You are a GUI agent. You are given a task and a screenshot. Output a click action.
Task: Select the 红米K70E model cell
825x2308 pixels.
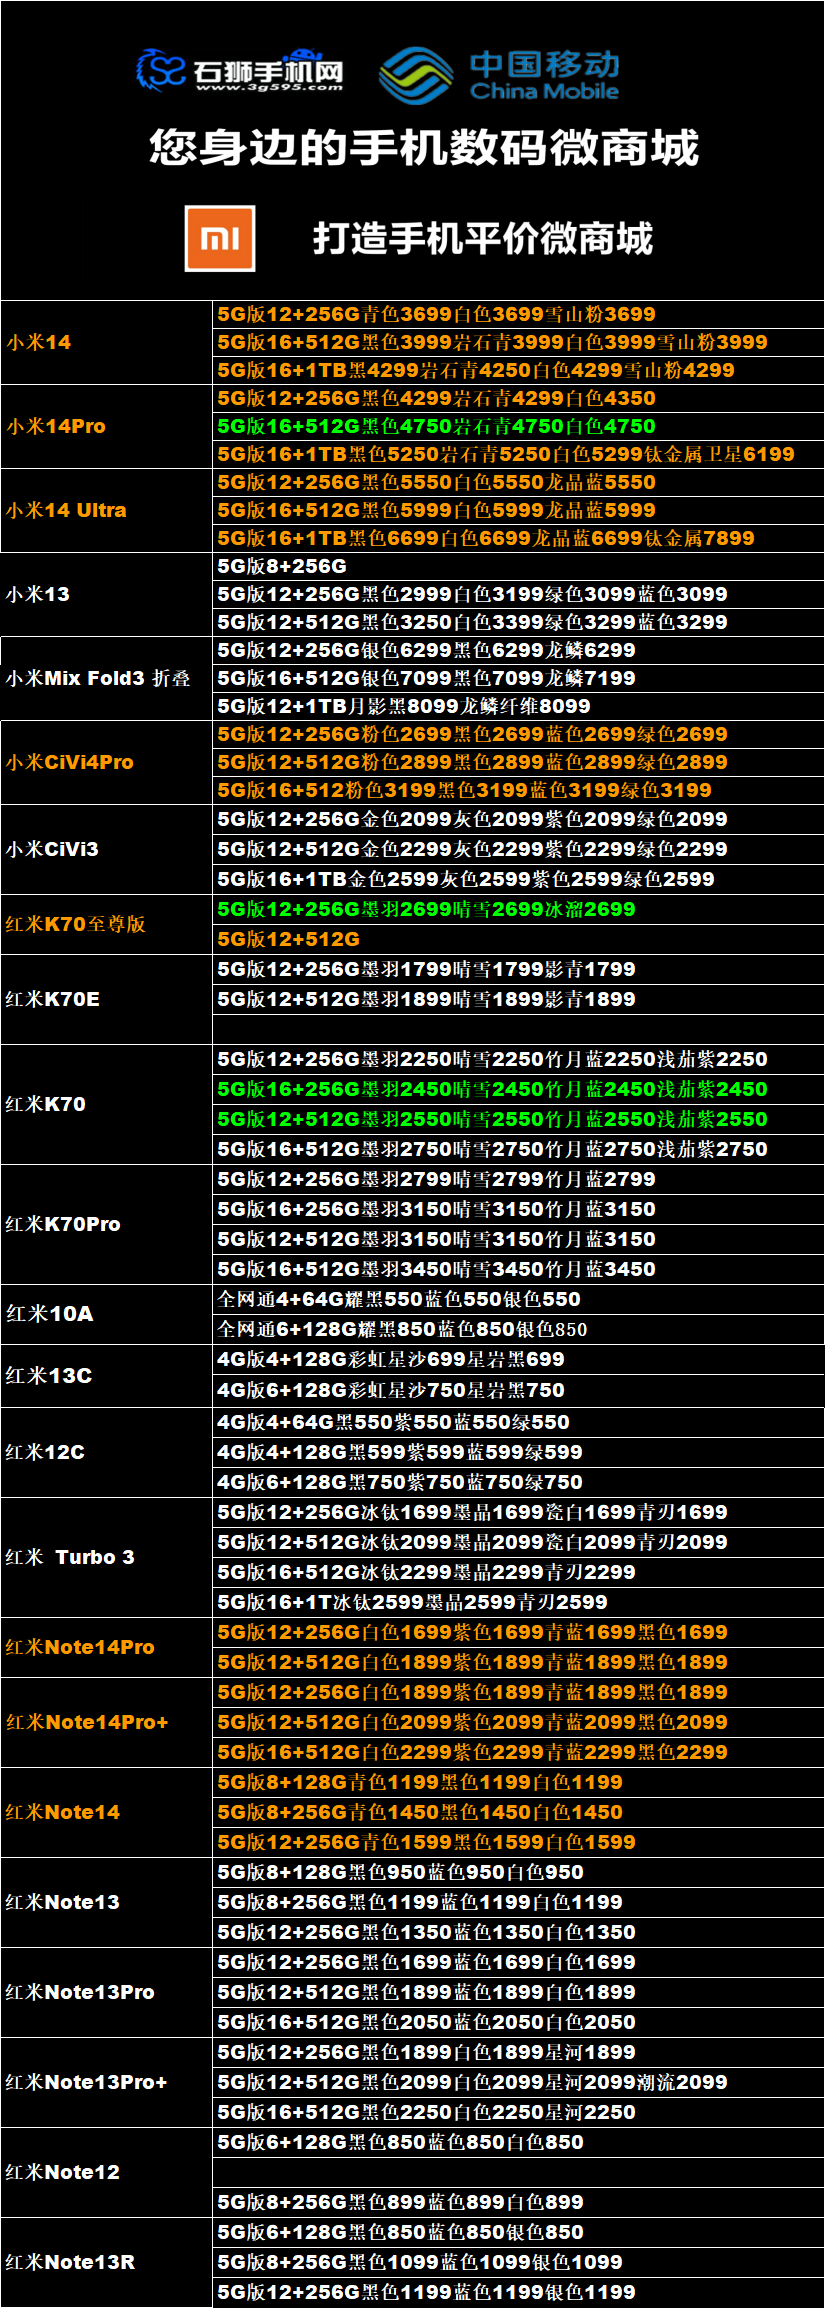[107, 999]
